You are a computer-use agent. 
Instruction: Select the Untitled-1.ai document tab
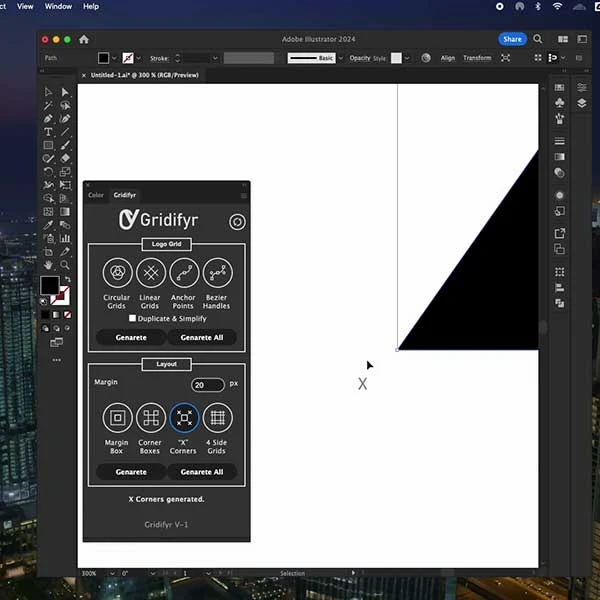pos(145,75)
